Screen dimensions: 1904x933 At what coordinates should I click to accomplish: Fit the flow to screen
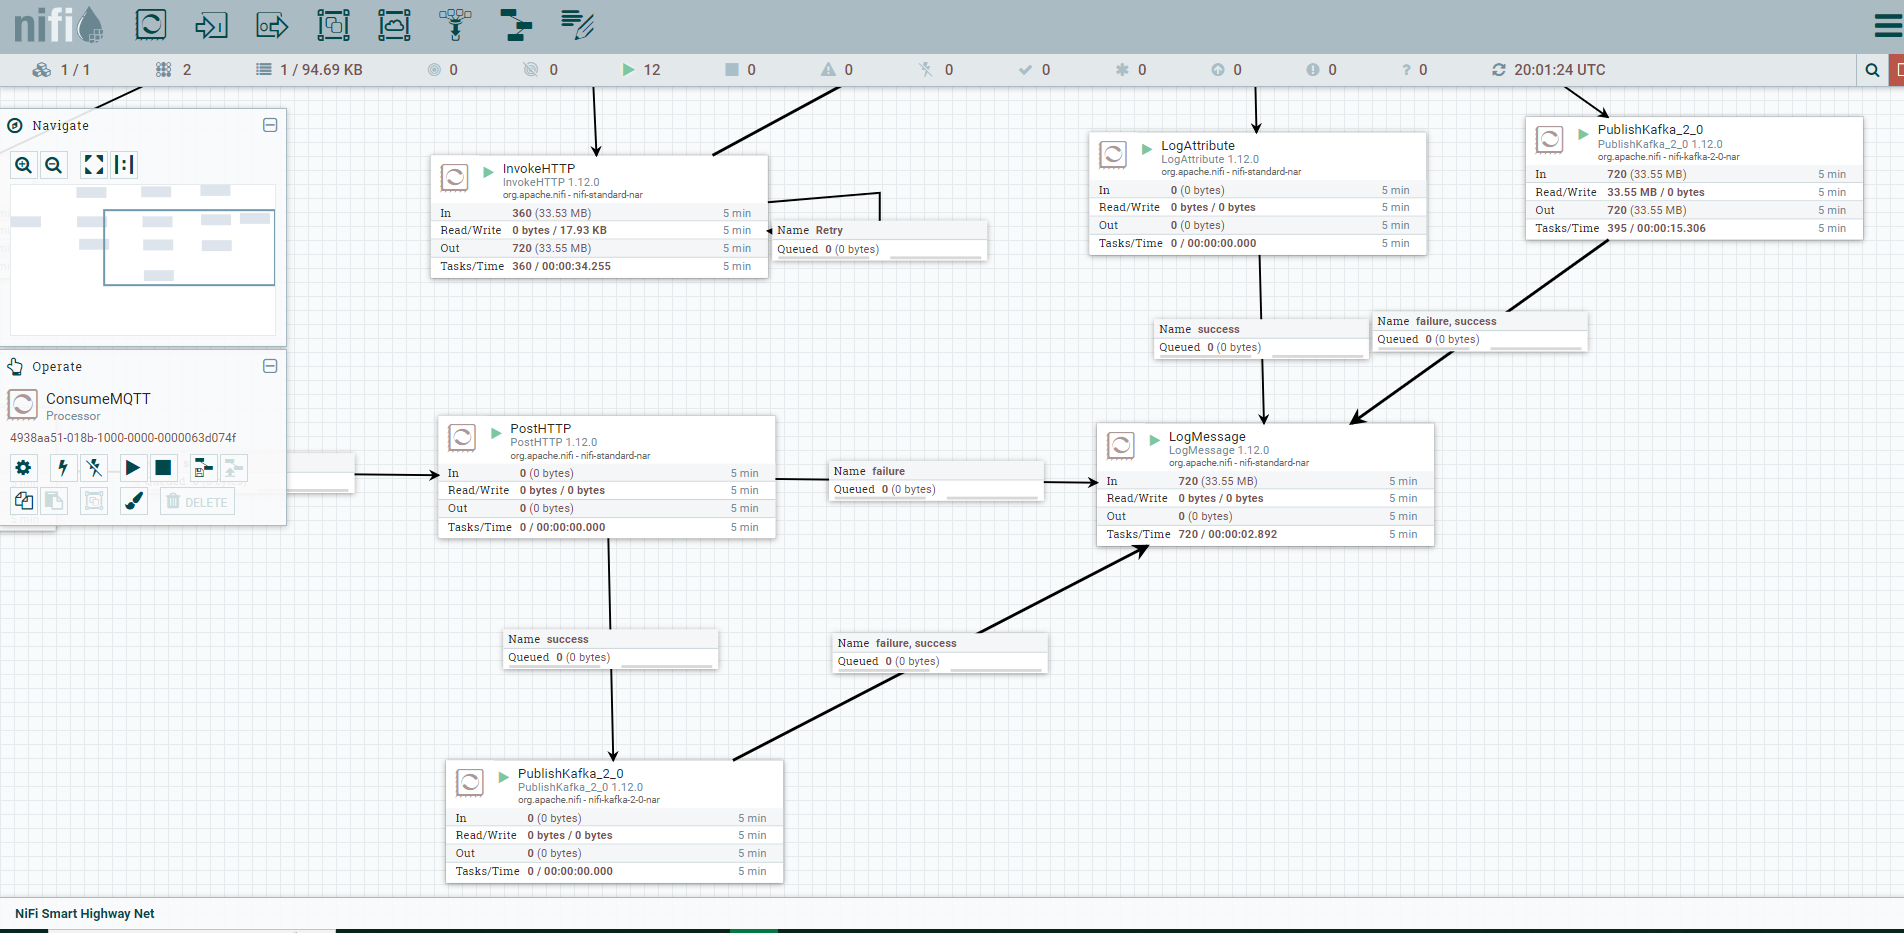click(x=94, y=165)
